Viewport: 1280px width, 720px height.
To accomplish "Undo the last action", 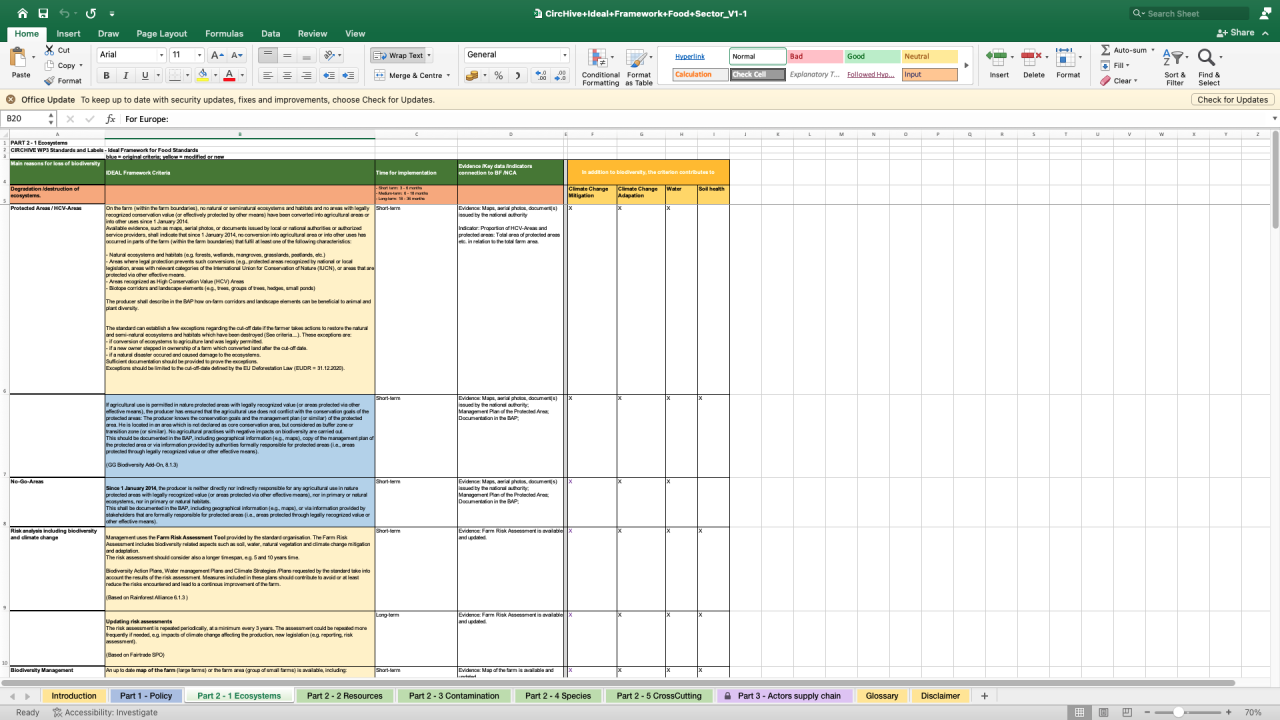I will tap(66, 14).
